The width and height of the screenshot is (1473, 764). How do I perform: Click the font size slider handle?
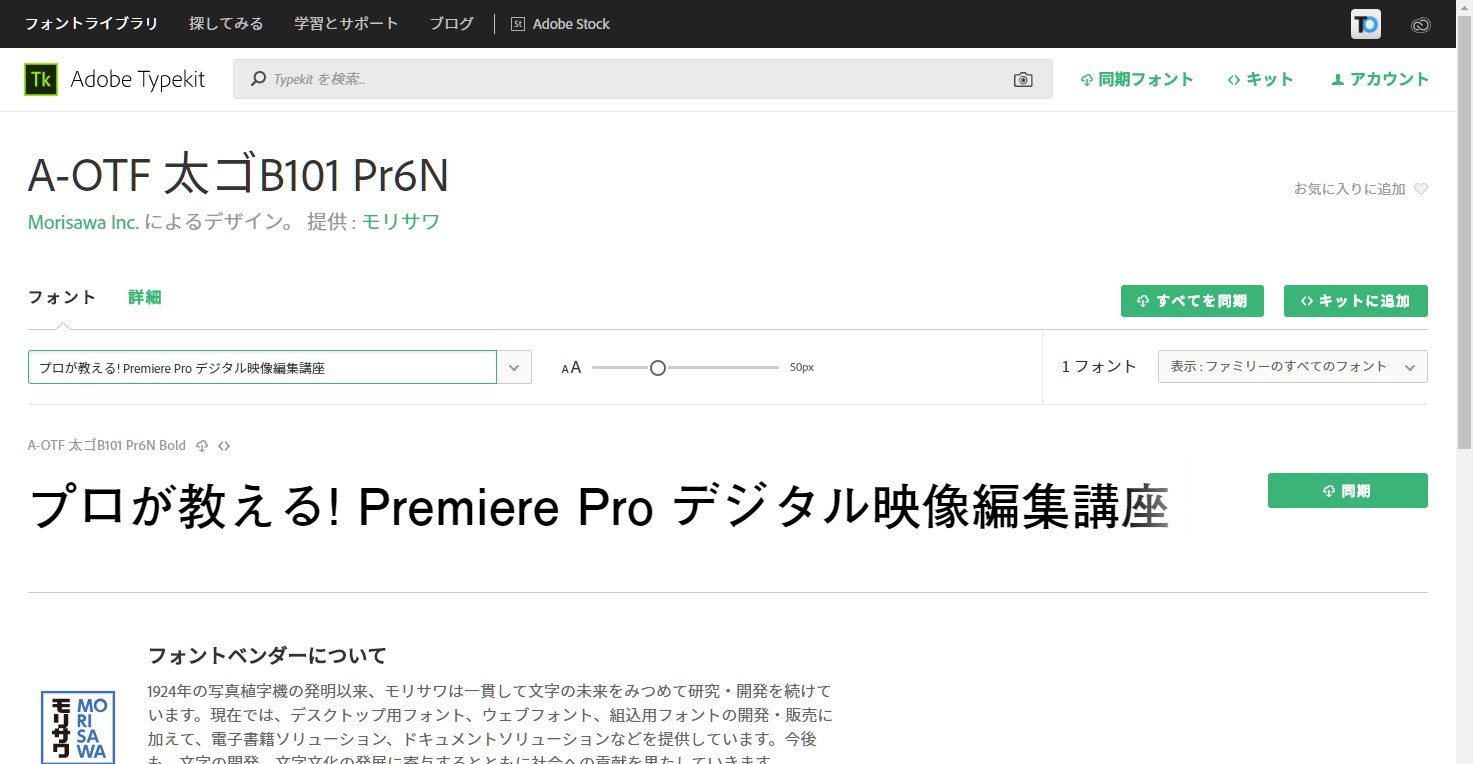point(657,368)
